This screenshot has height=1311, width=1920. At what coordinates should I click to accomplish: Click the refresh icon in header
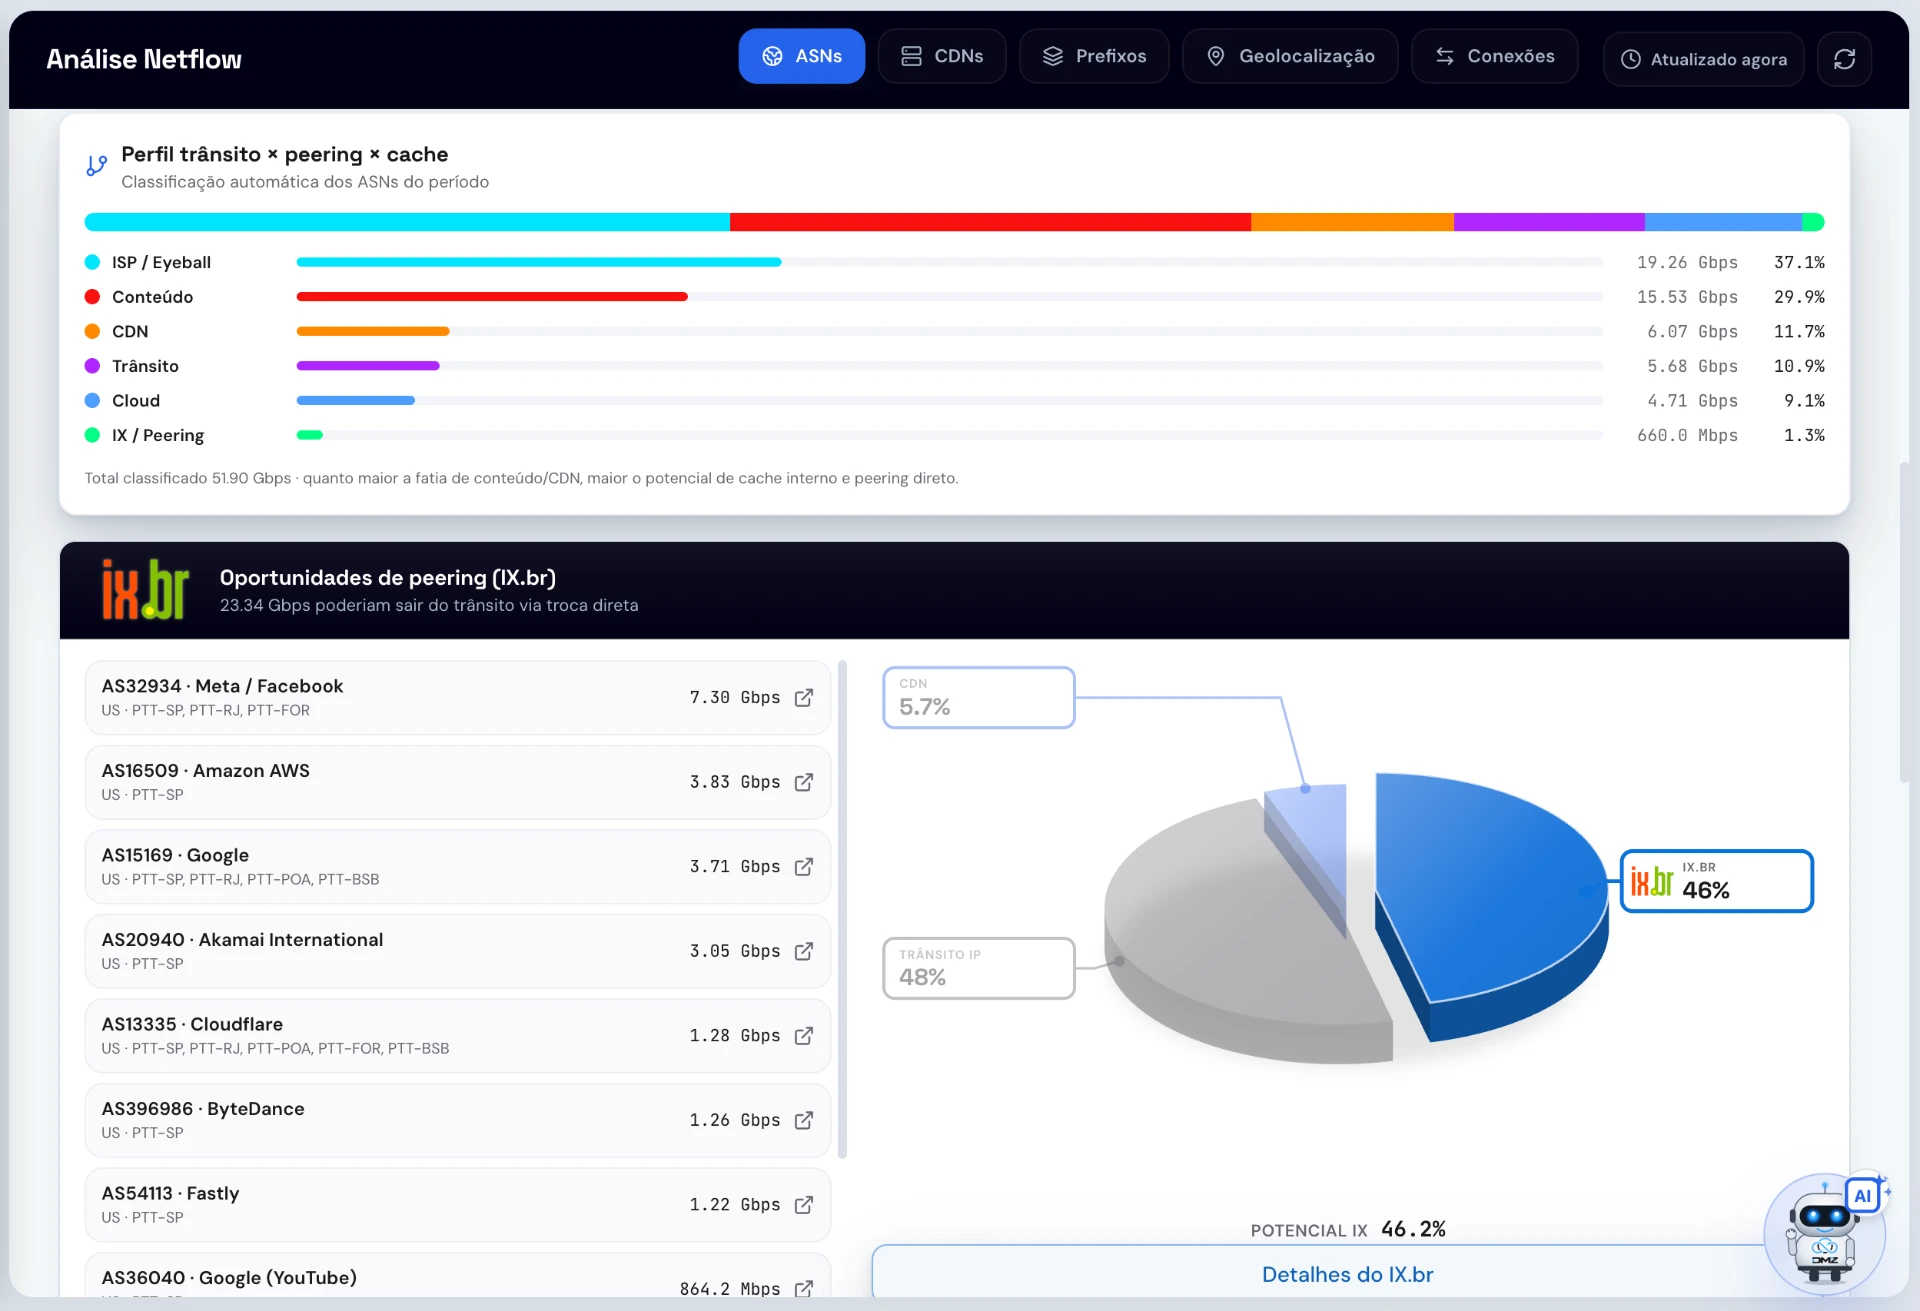coord(1844,59)
